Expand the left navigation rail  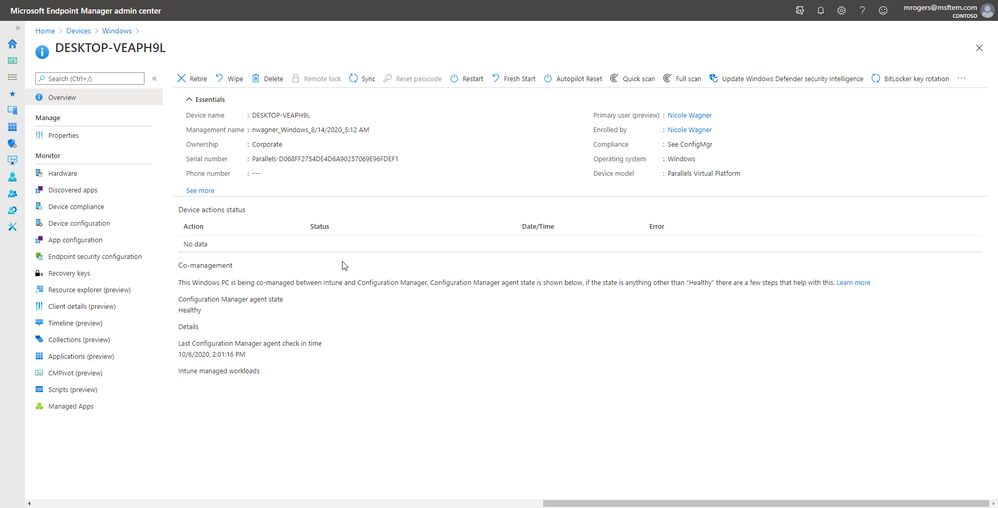17,29
